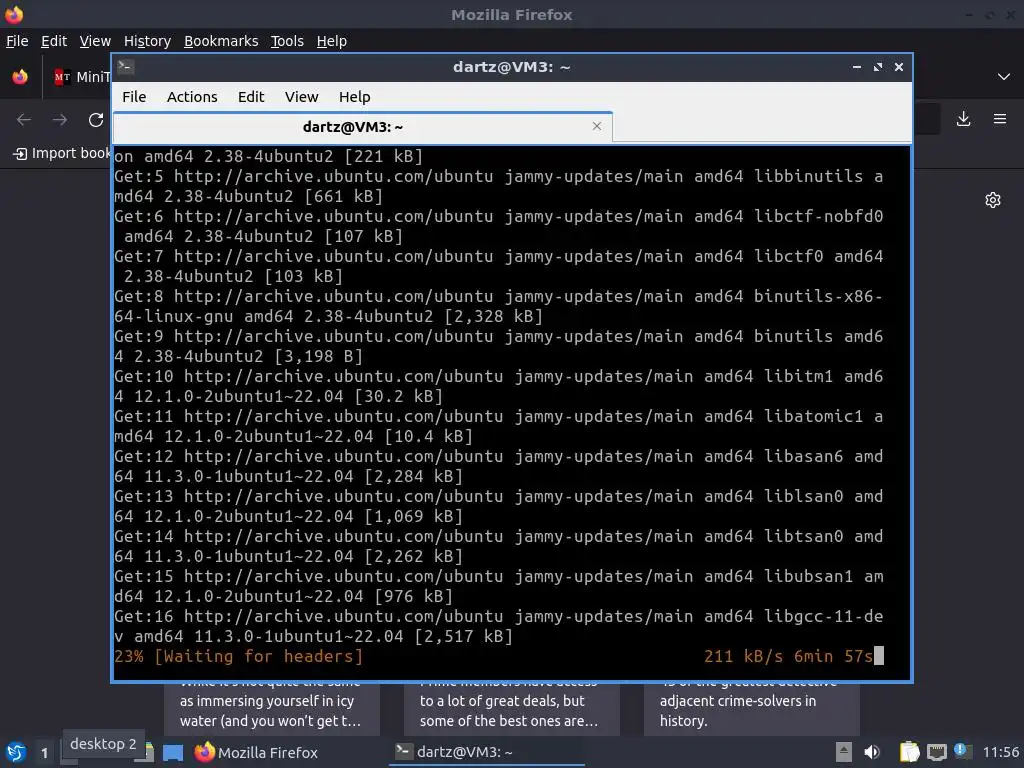
Task: Open the clipboard manager tray icon
Action: pos(909,752)
